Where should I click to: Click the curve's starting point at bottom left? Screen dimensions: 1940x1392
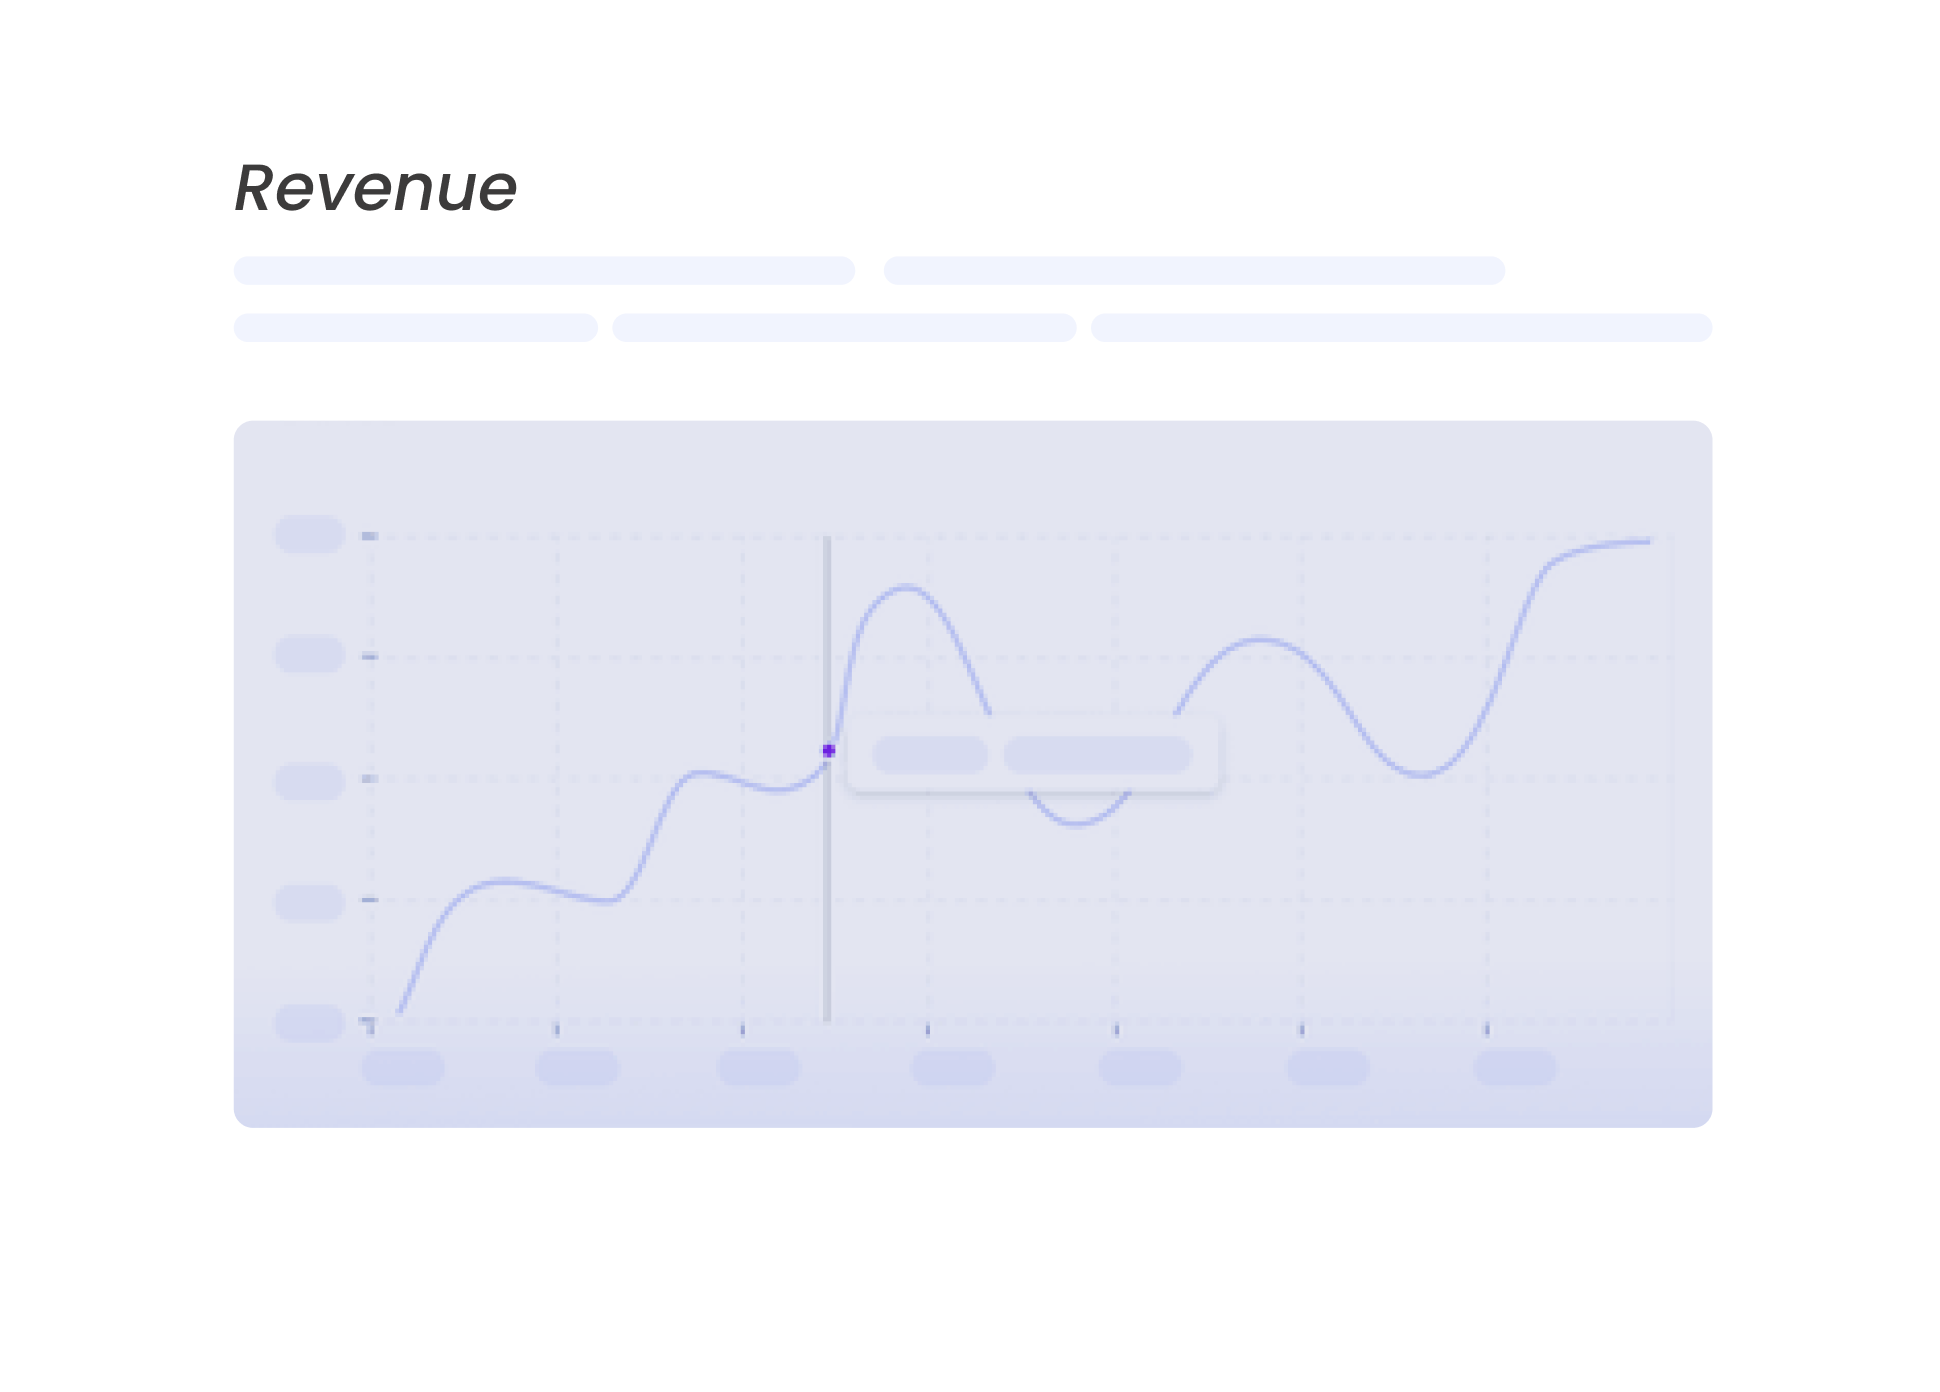point(399,1012)
